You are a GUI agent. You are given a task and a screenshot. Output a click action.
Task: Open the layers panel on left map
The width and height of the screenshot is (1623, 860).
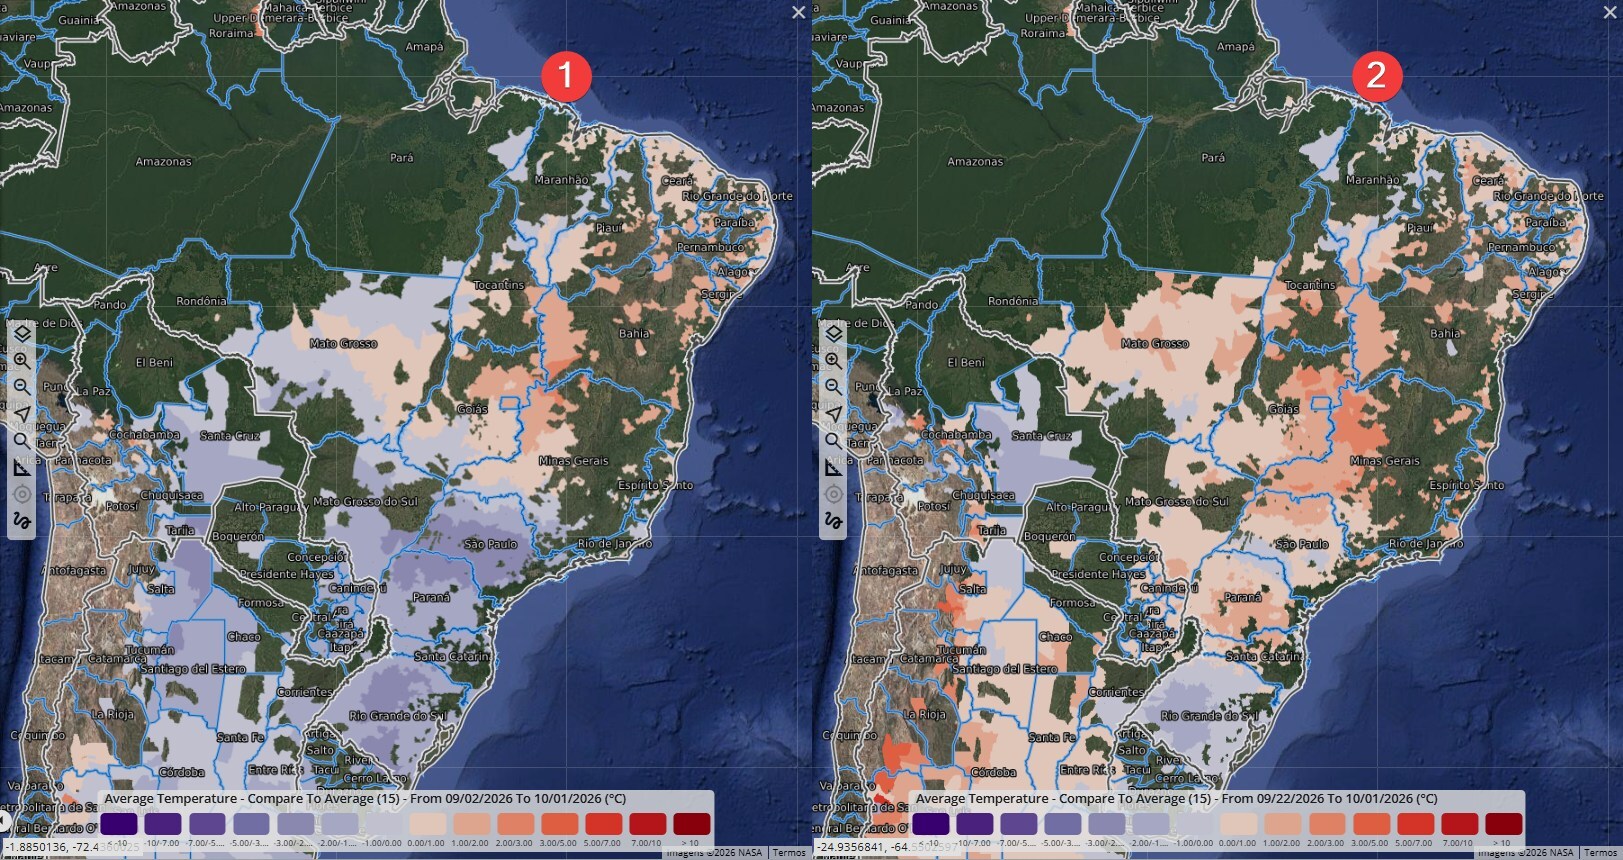[x=22, y=333]
